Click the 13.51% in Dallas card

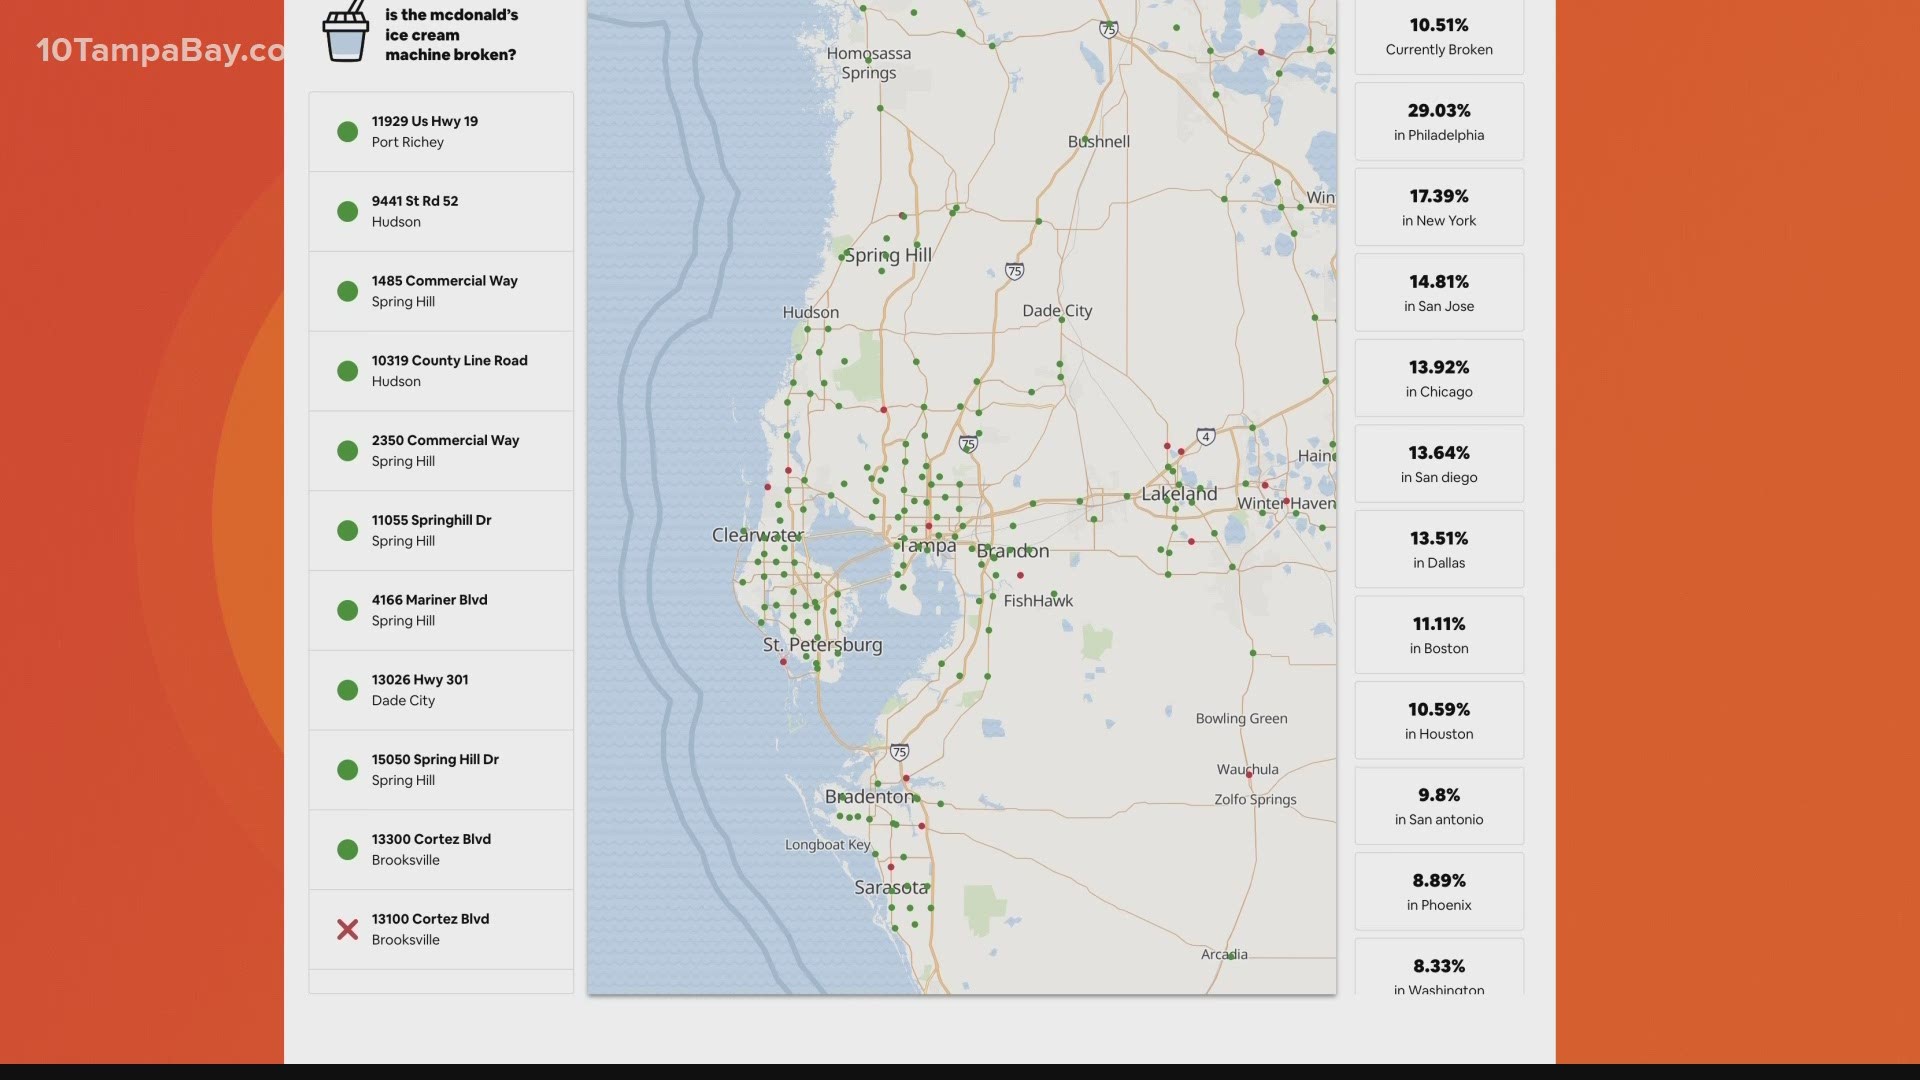1439,549
